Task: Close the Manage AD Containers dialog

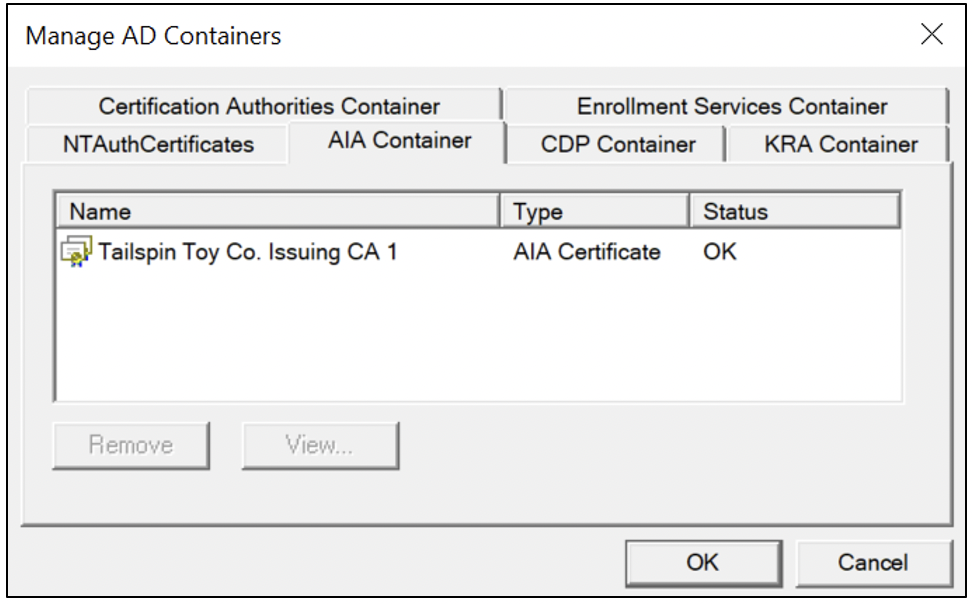Action: point(932,34)
